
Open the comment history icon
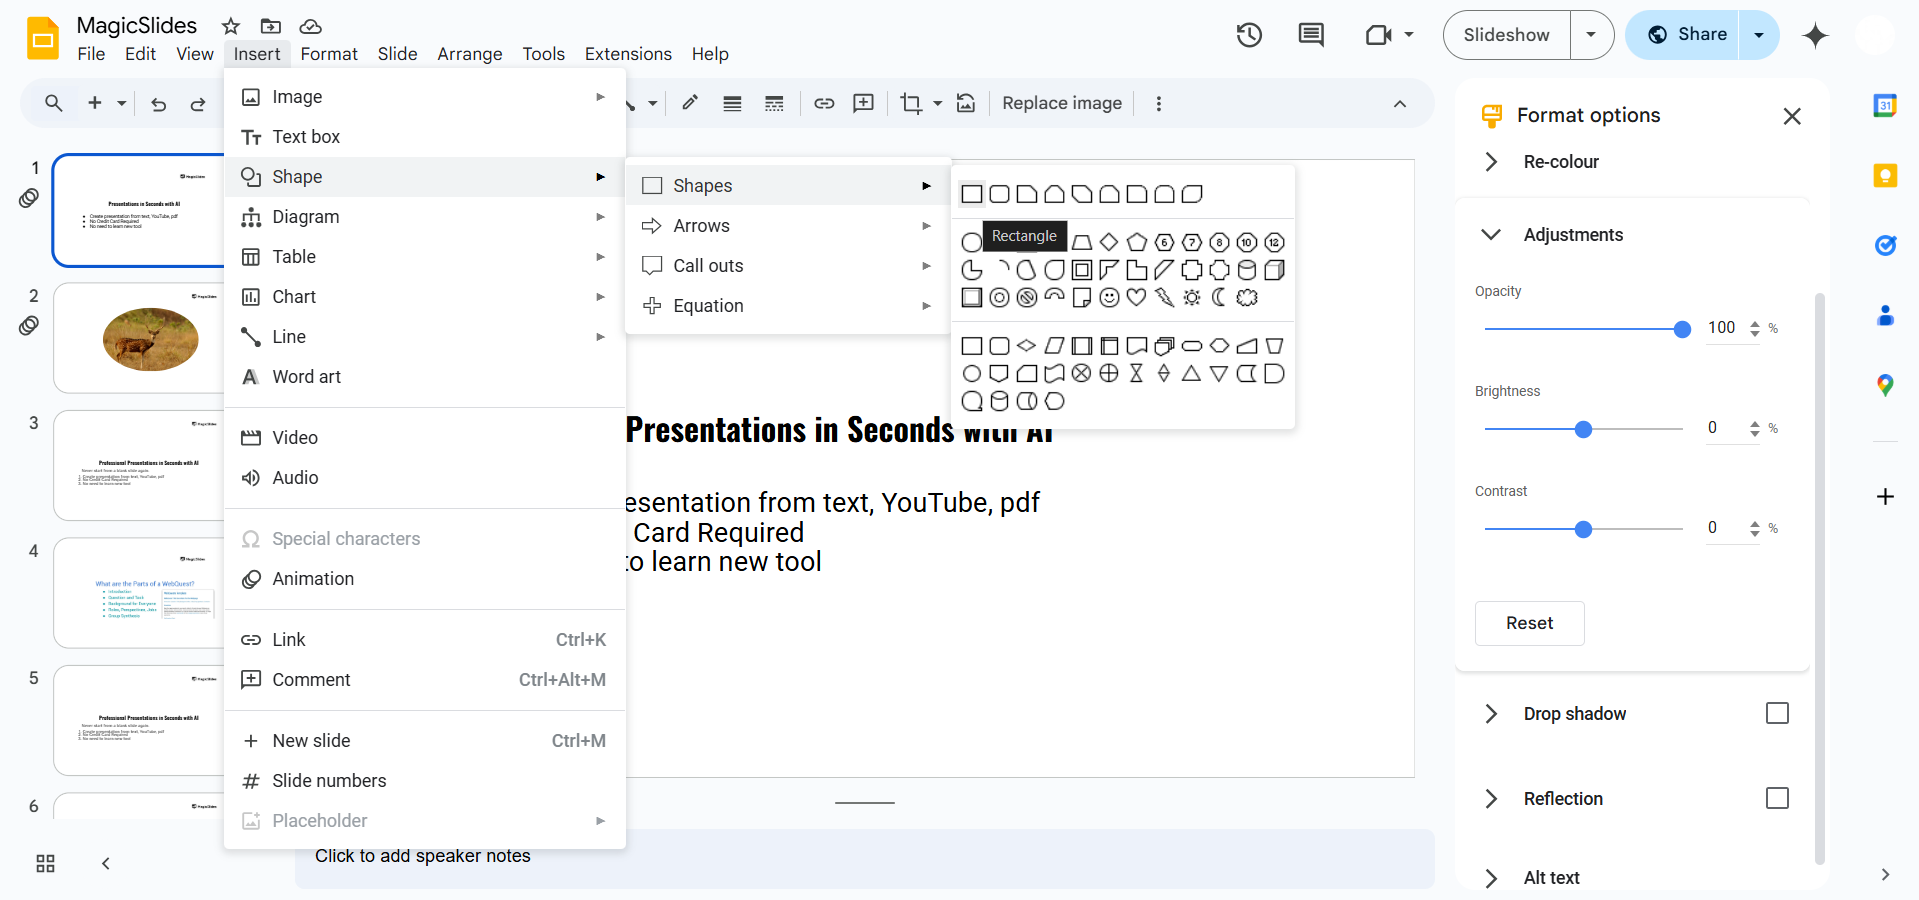[x=1311, y=35]
